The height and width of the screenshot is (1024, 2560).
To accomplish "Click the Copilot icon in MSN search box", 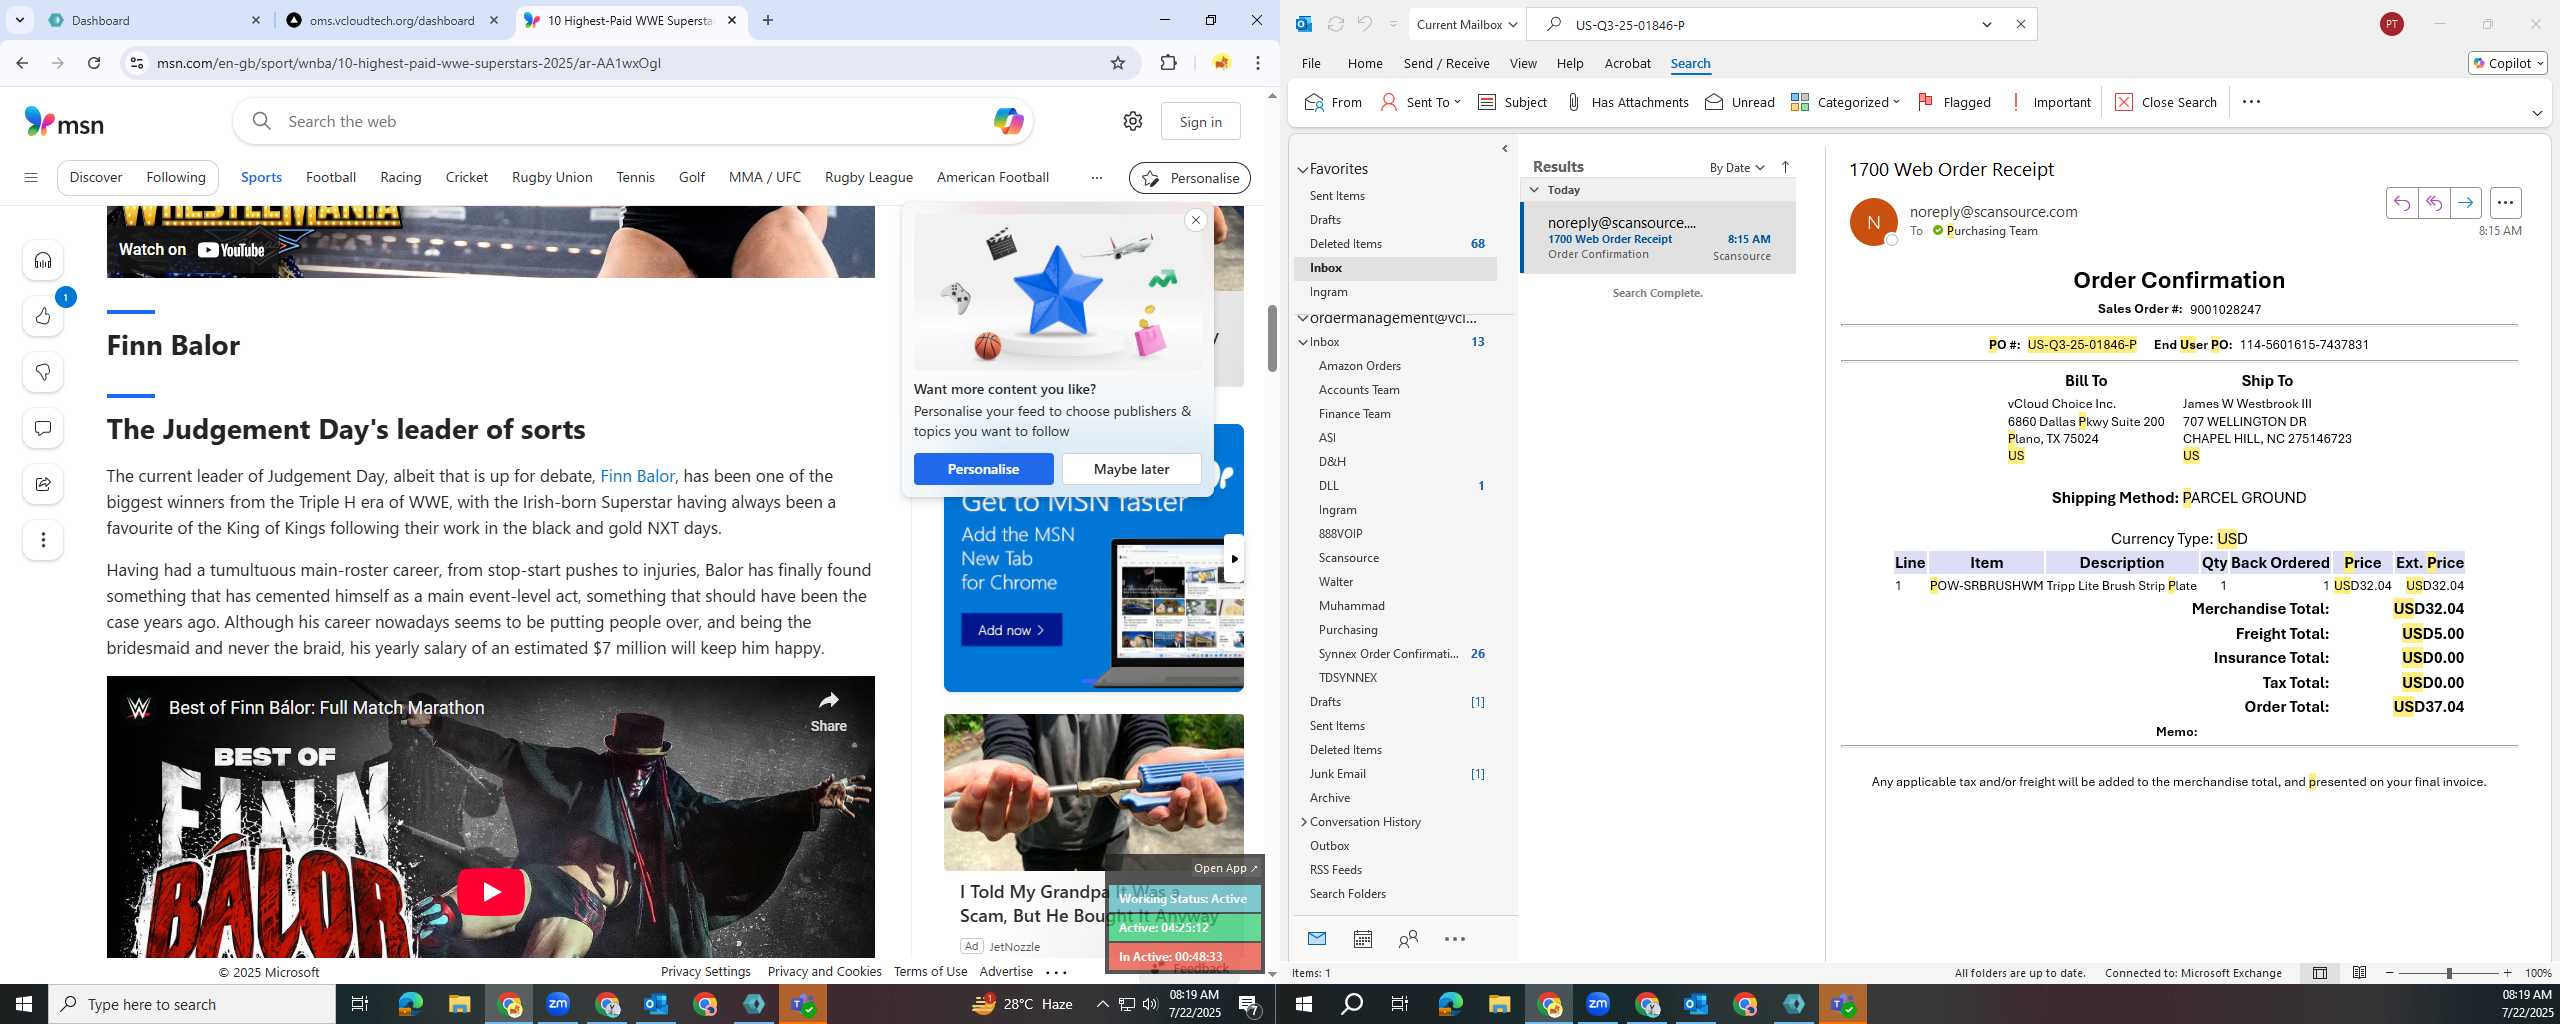I will [x=1008, y=121].
